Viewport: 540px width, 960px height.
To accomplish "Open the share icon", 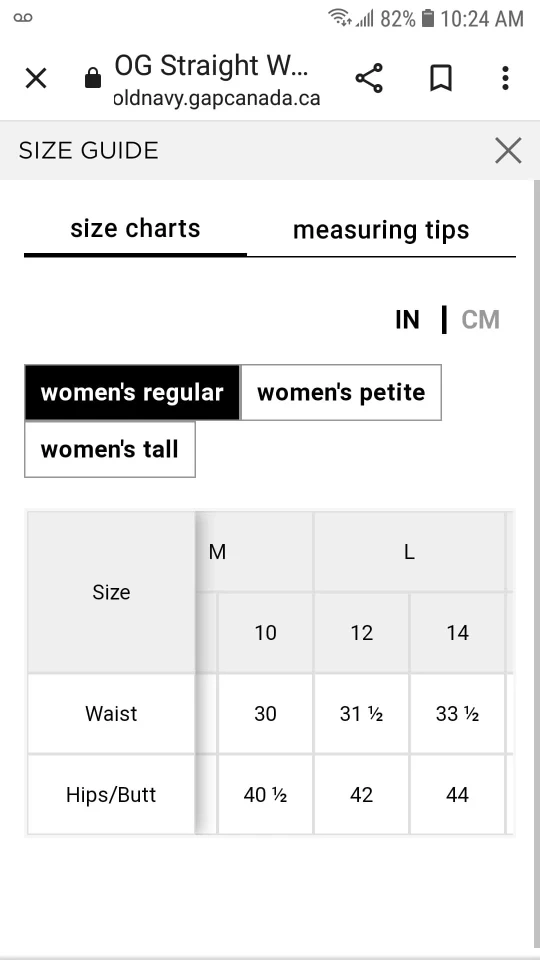I will point(369,78).
